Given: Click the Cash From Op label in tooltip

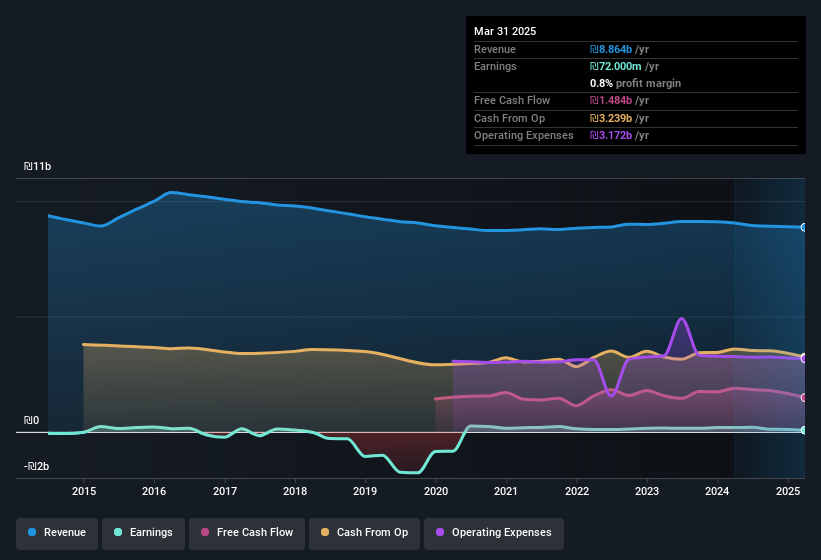Looking at the screenshot, I should click(x=509, y=118).
